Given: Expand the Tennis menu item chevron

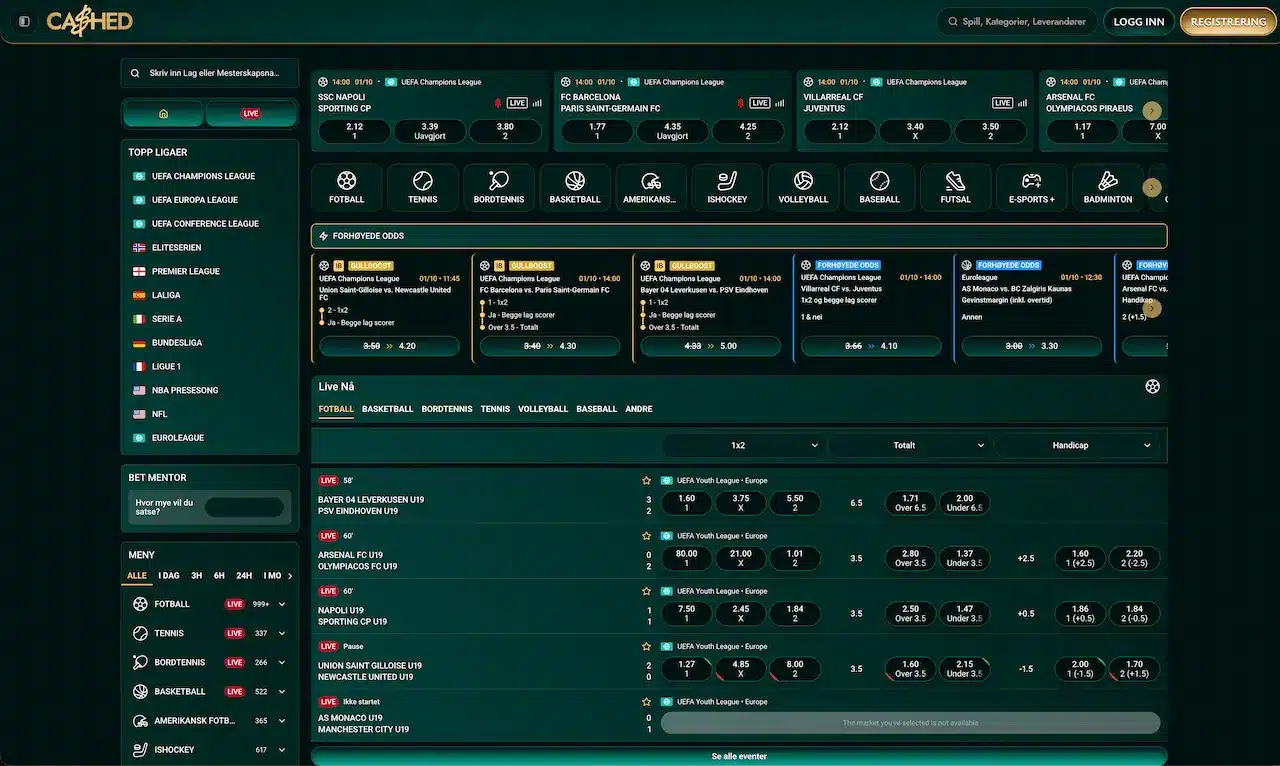Looking at the screenshot, I should click(282, 633).
